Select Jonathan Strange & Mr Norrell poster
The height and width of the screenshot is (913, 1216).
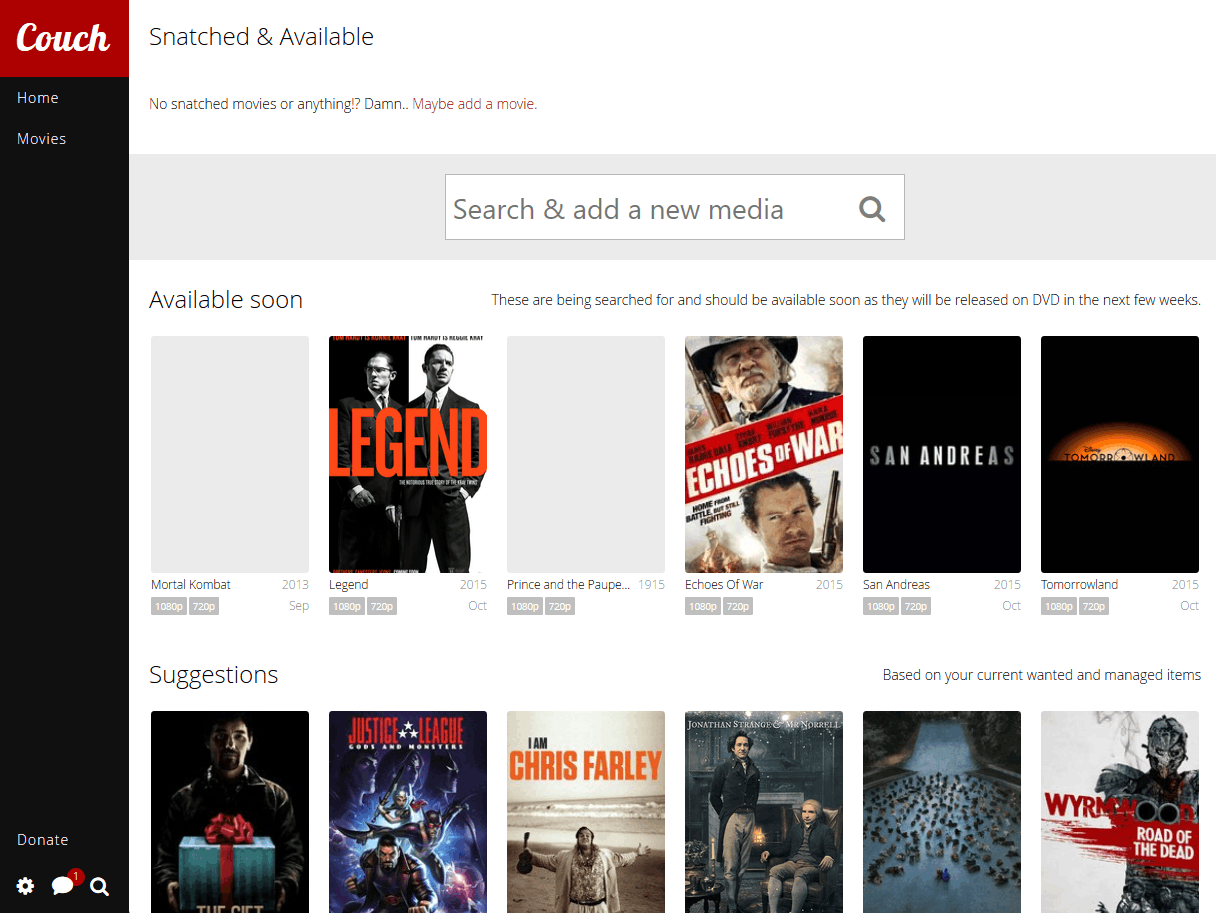pyautogui.click(x=764, y=812)
